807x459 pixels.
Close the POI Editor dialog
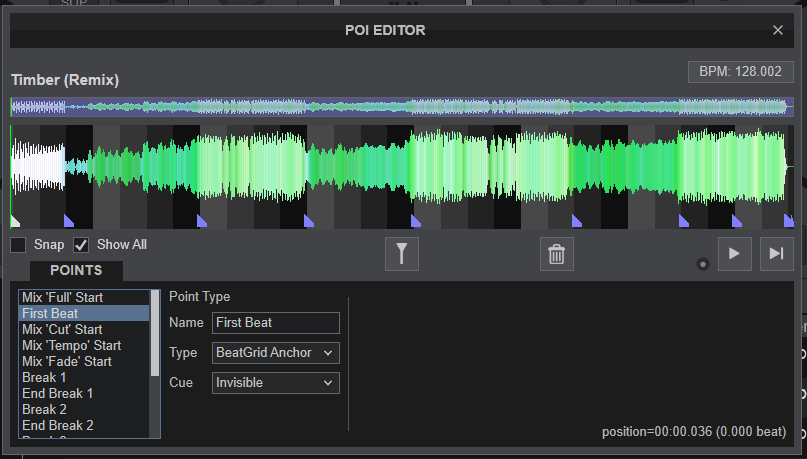click(778, 30)
